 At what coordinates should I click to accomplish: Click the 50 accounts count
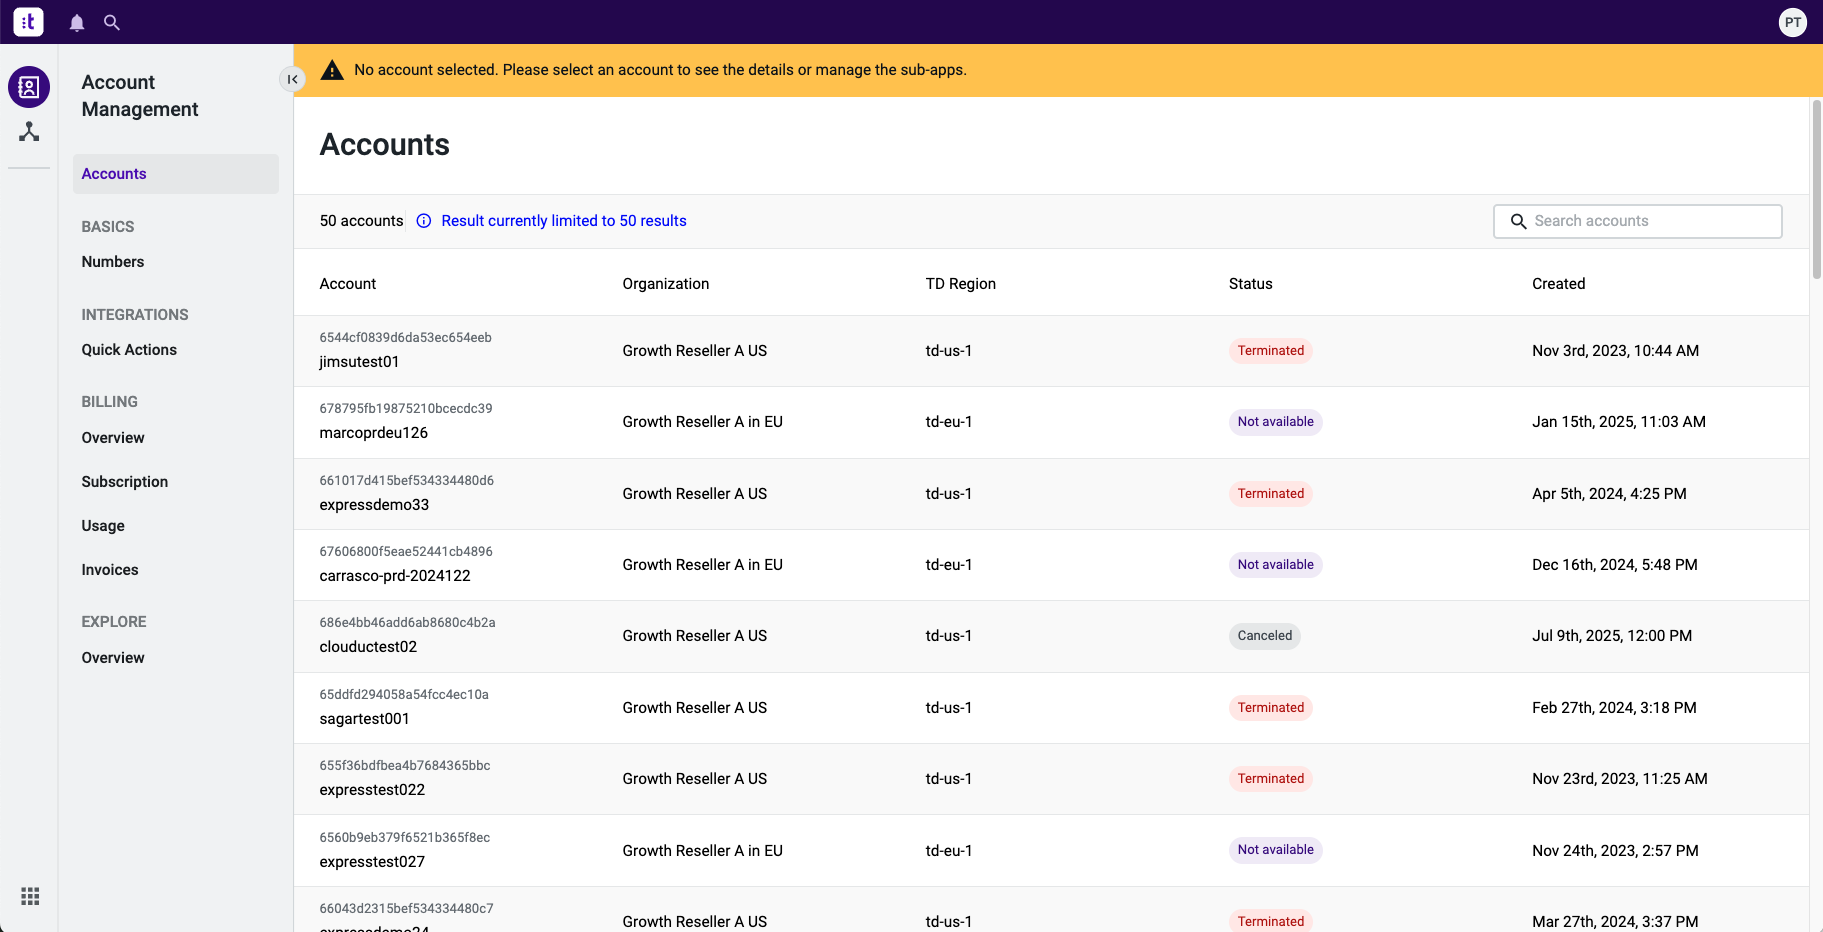coord(362,221)
